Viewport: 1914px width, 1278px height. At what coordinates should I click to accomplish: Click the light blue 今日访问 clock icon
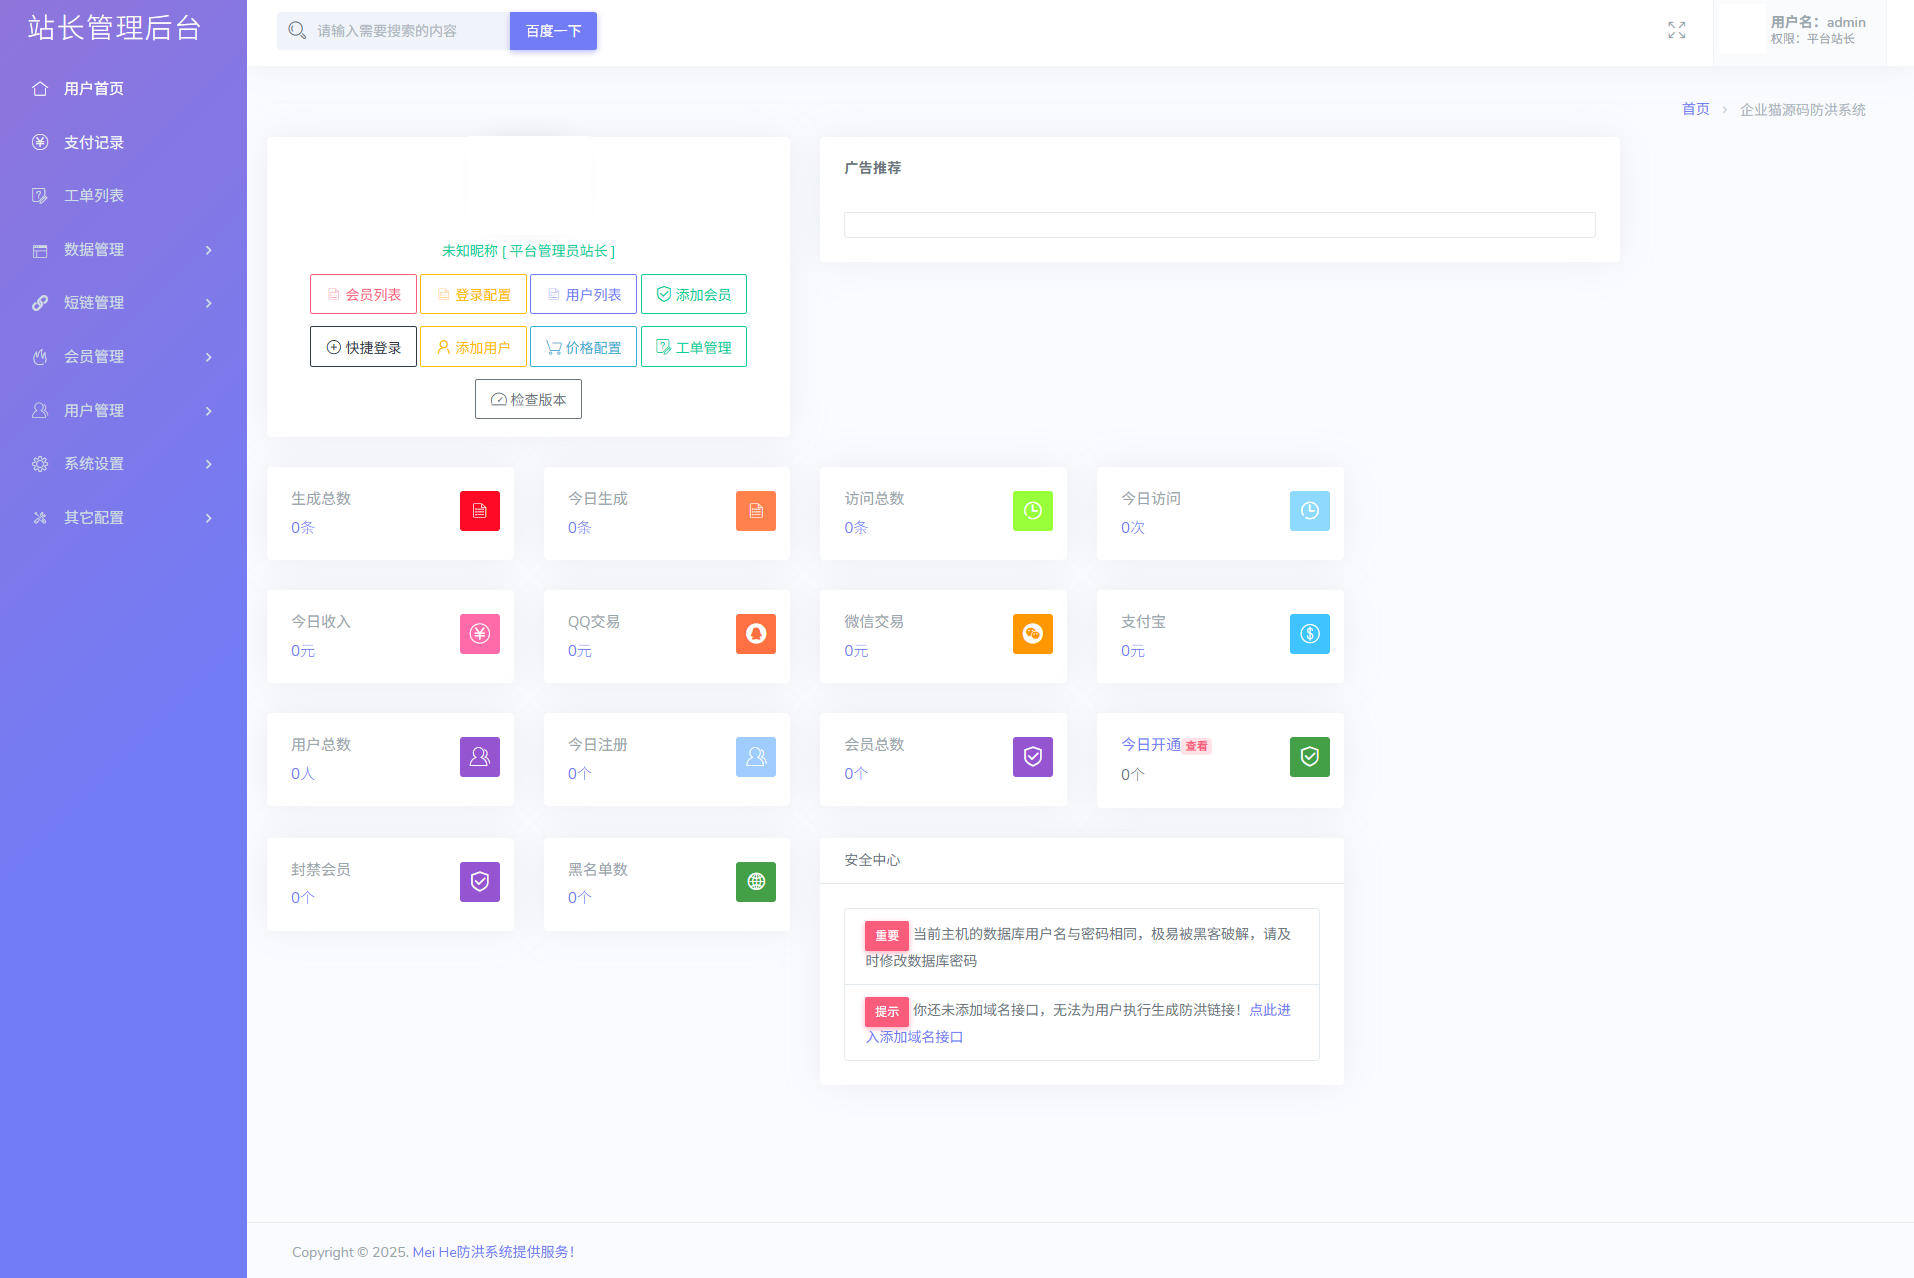click(1310, 511)
